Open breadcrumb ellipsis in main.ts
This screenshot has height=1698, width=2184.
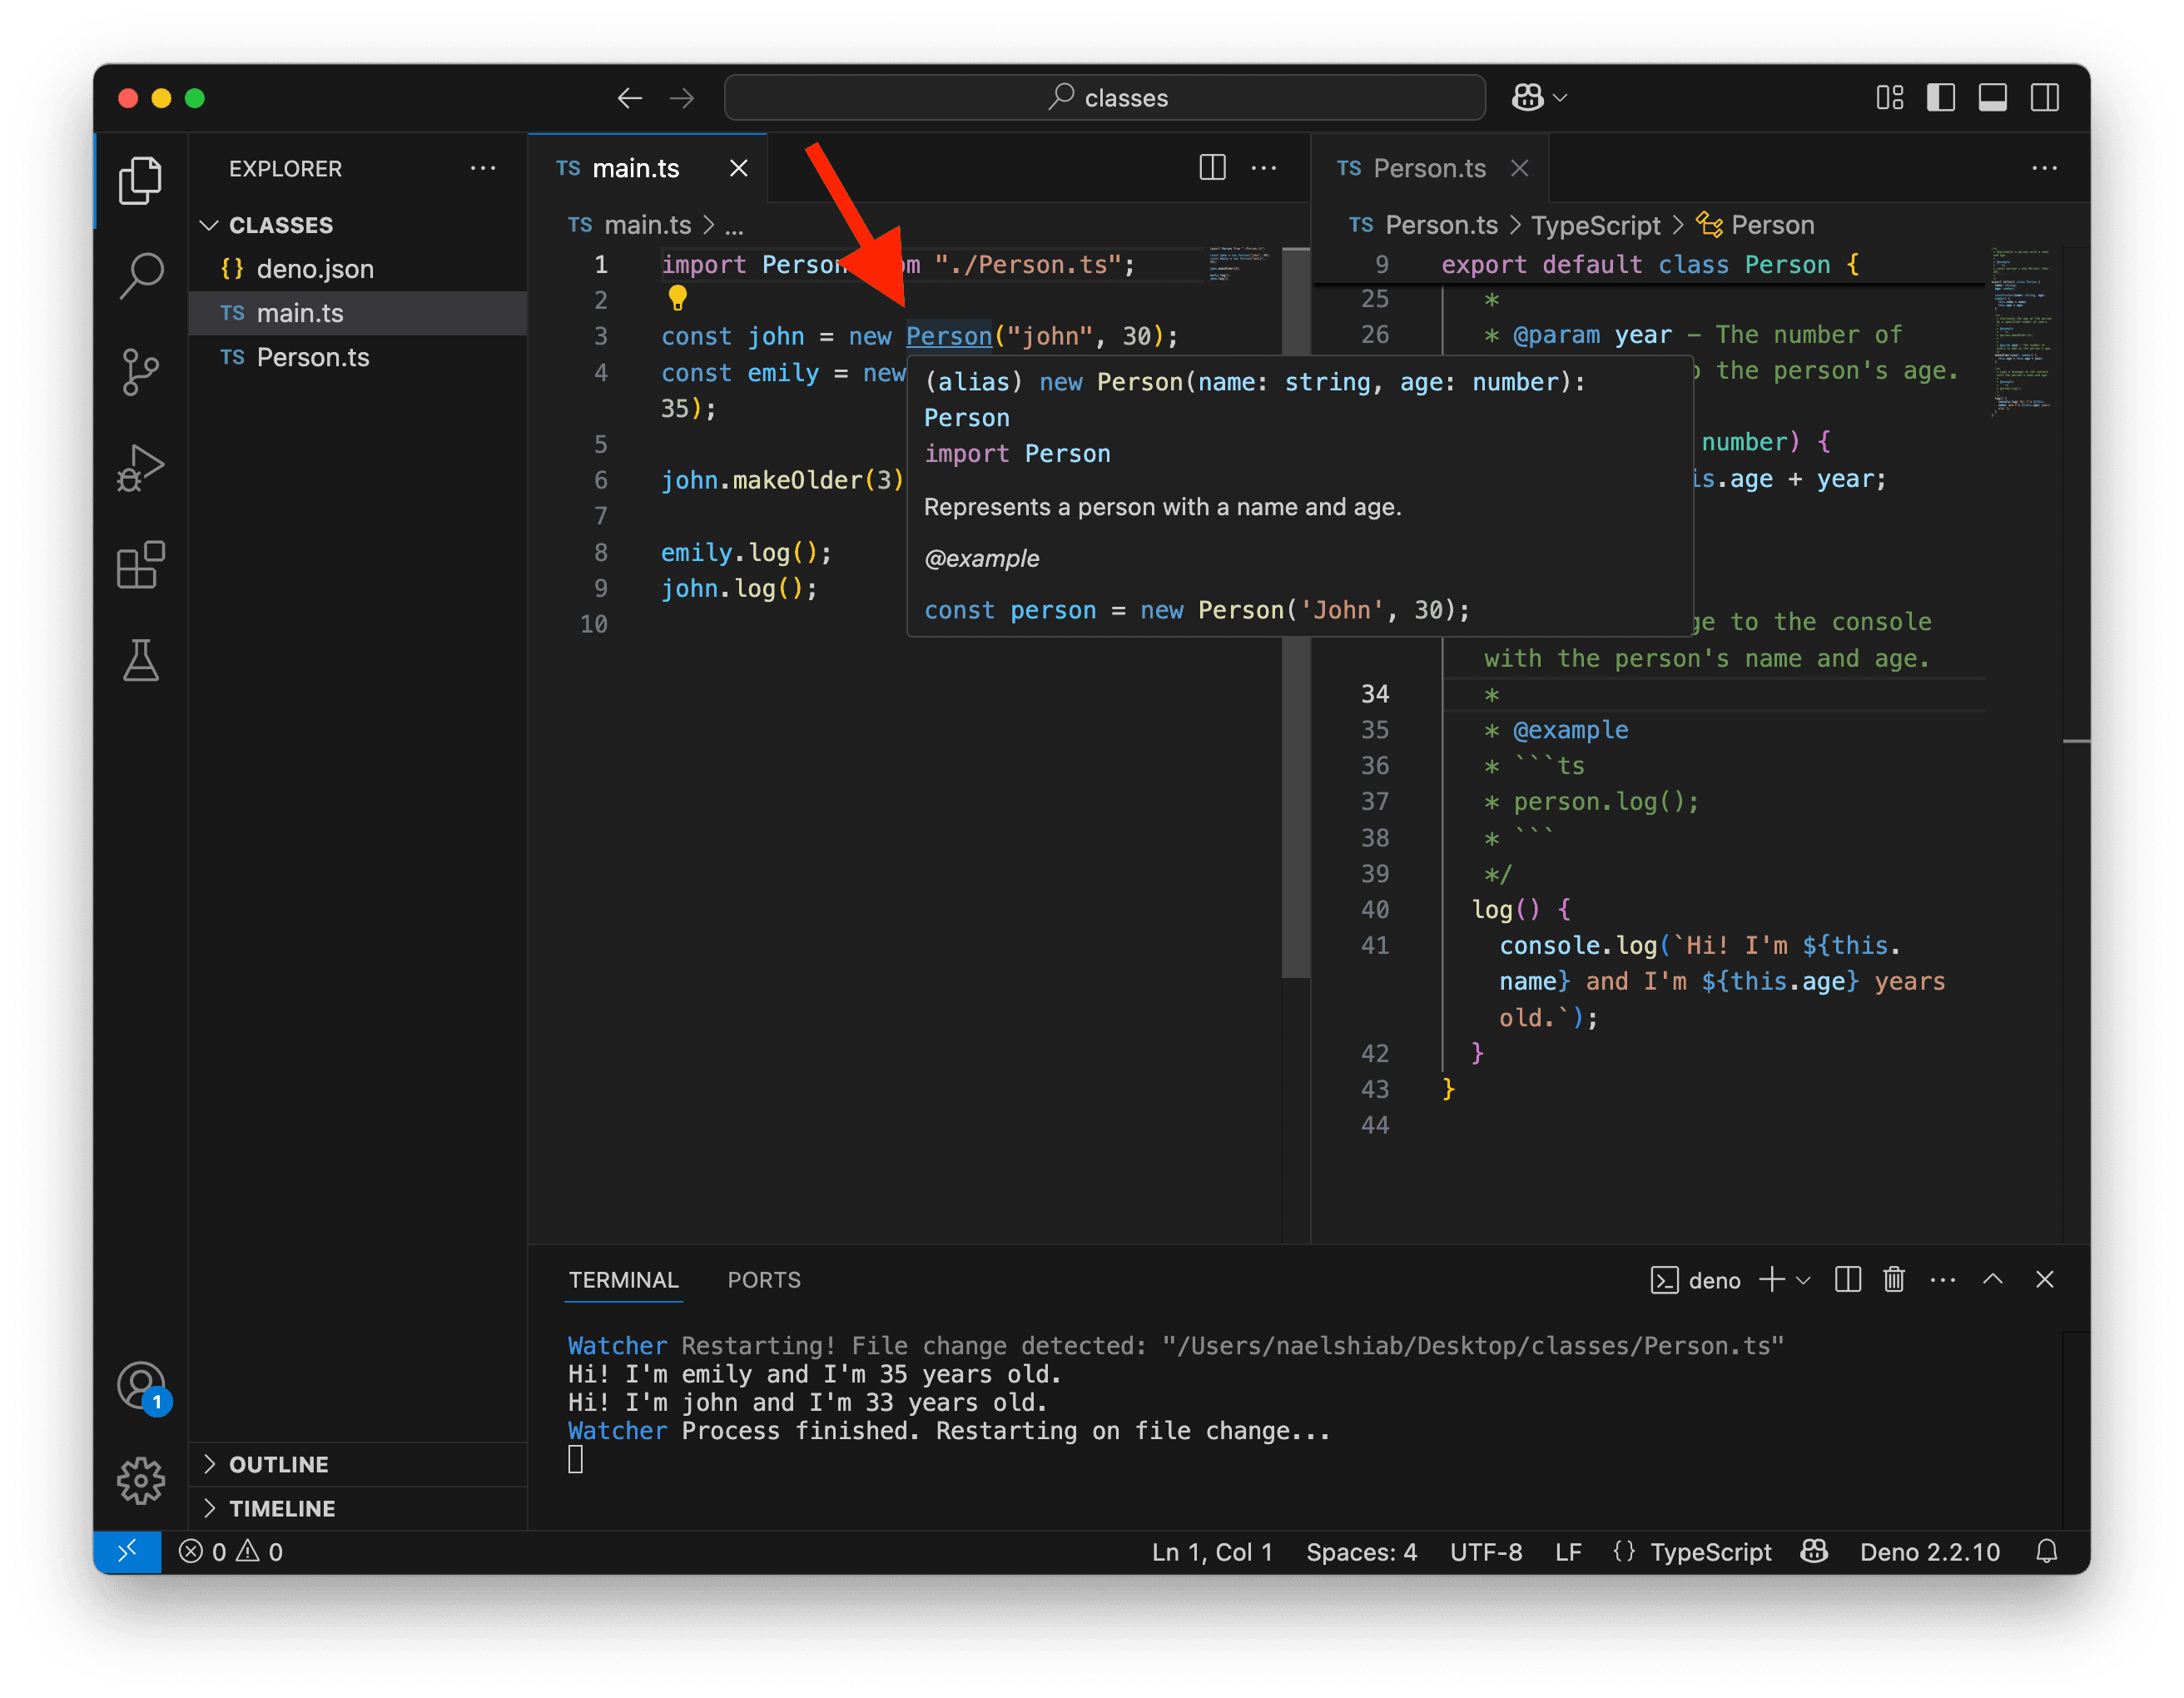pyautogui.click(x=734, y=226)
